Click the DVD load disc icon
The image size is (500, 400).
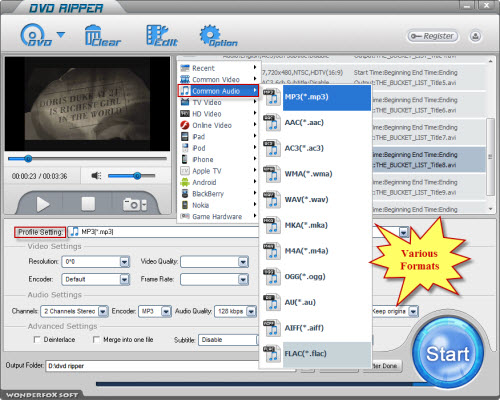(36, 35)
